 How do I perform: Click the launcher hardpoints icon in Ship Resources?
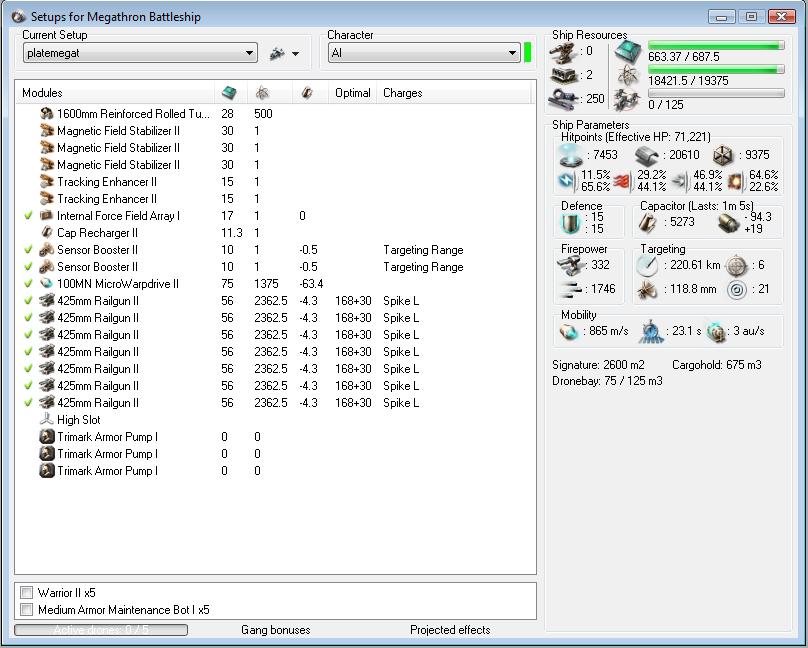563,75
